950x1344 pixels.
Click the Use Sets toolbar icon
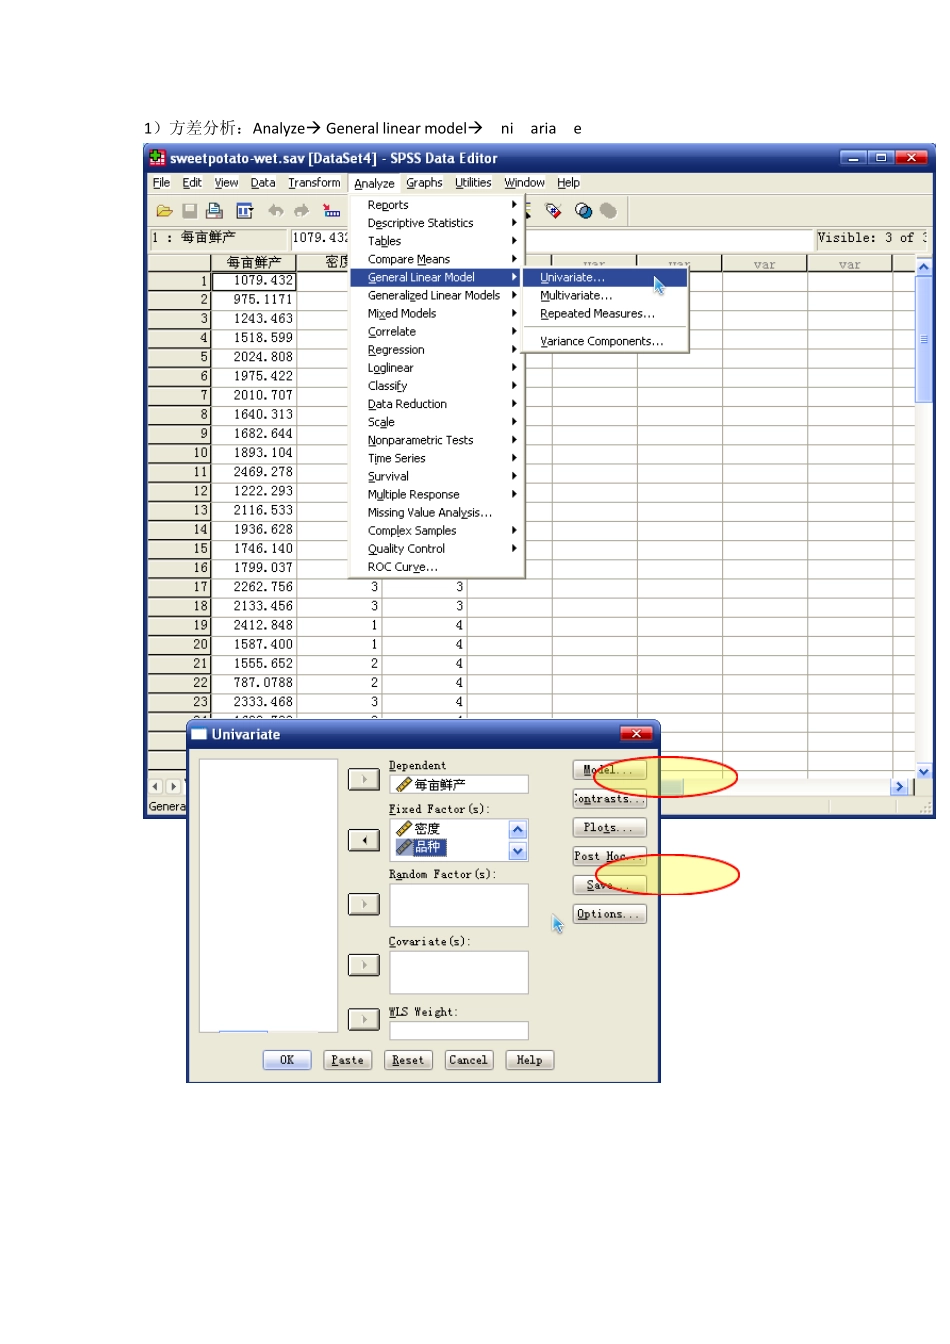click(x=583, y=210)
